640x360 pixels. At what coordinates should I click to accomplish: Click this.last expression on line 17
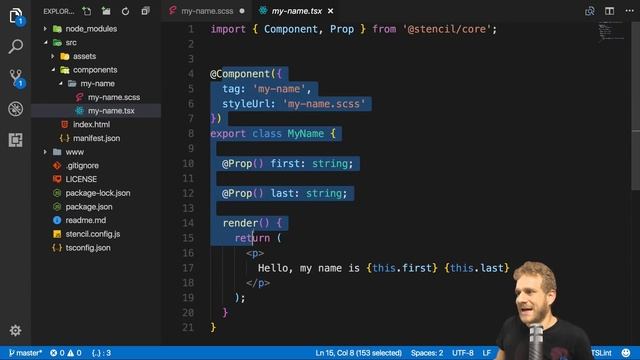tap(477, 268)
